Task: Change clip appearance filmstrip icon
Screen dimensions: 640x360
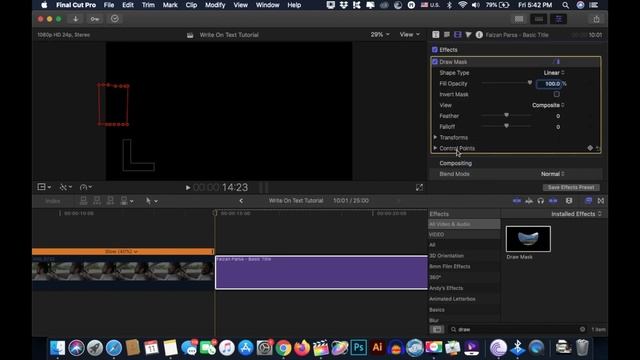Action: 569,201
